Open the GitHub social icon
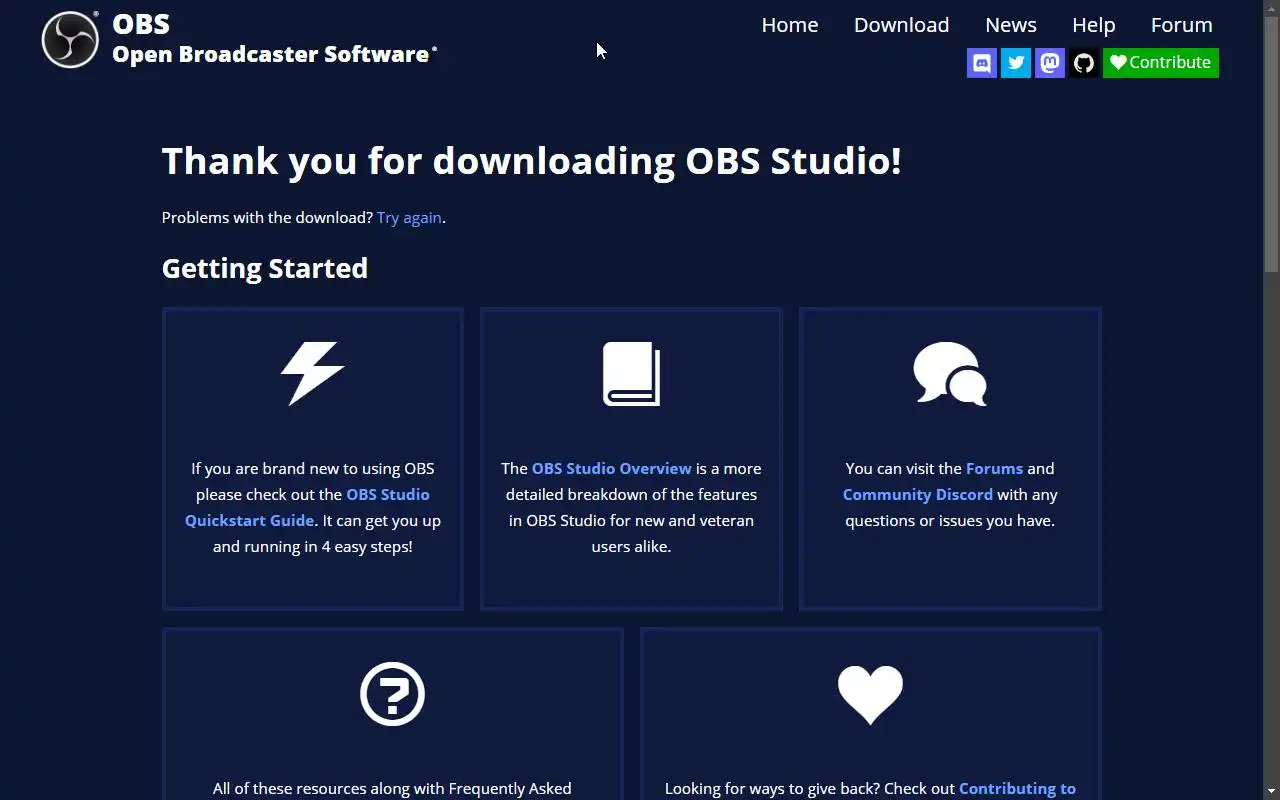Viewport: 1280px width, 800px height. [1084, 63]
